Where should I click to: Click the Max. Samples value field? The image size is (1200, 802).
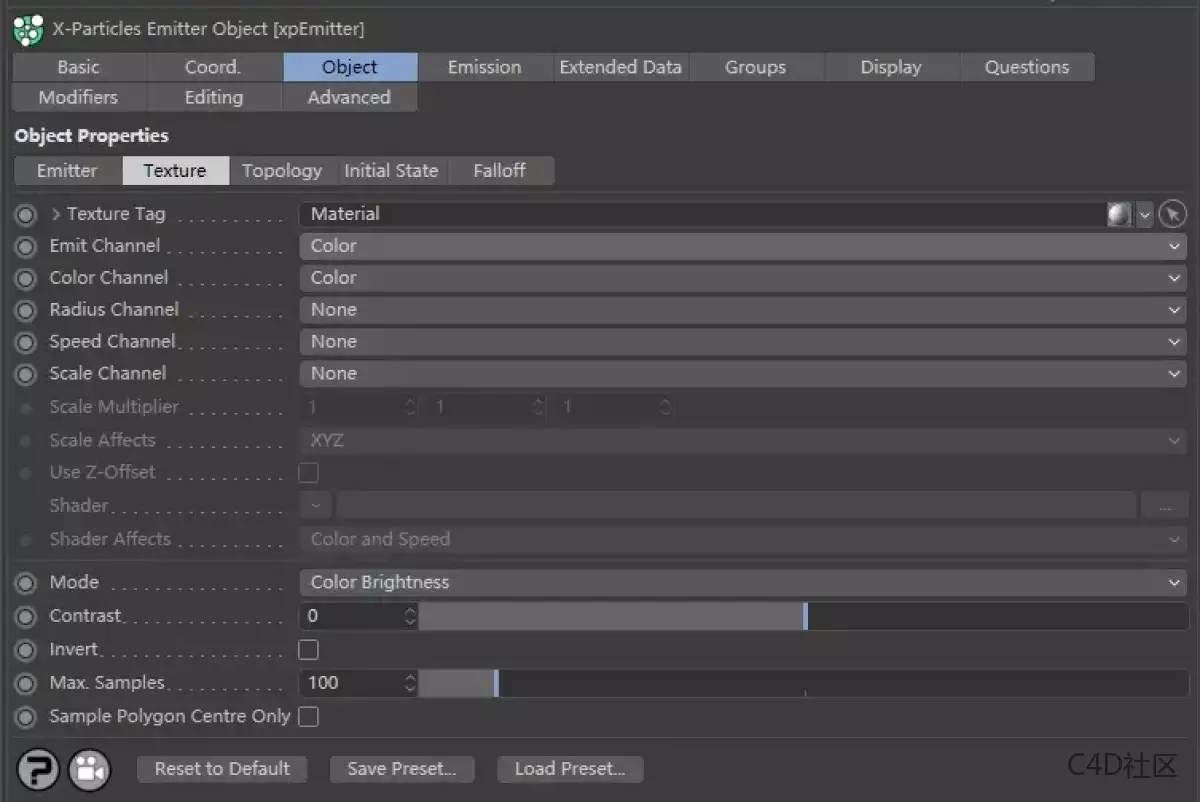coord(350,683)
